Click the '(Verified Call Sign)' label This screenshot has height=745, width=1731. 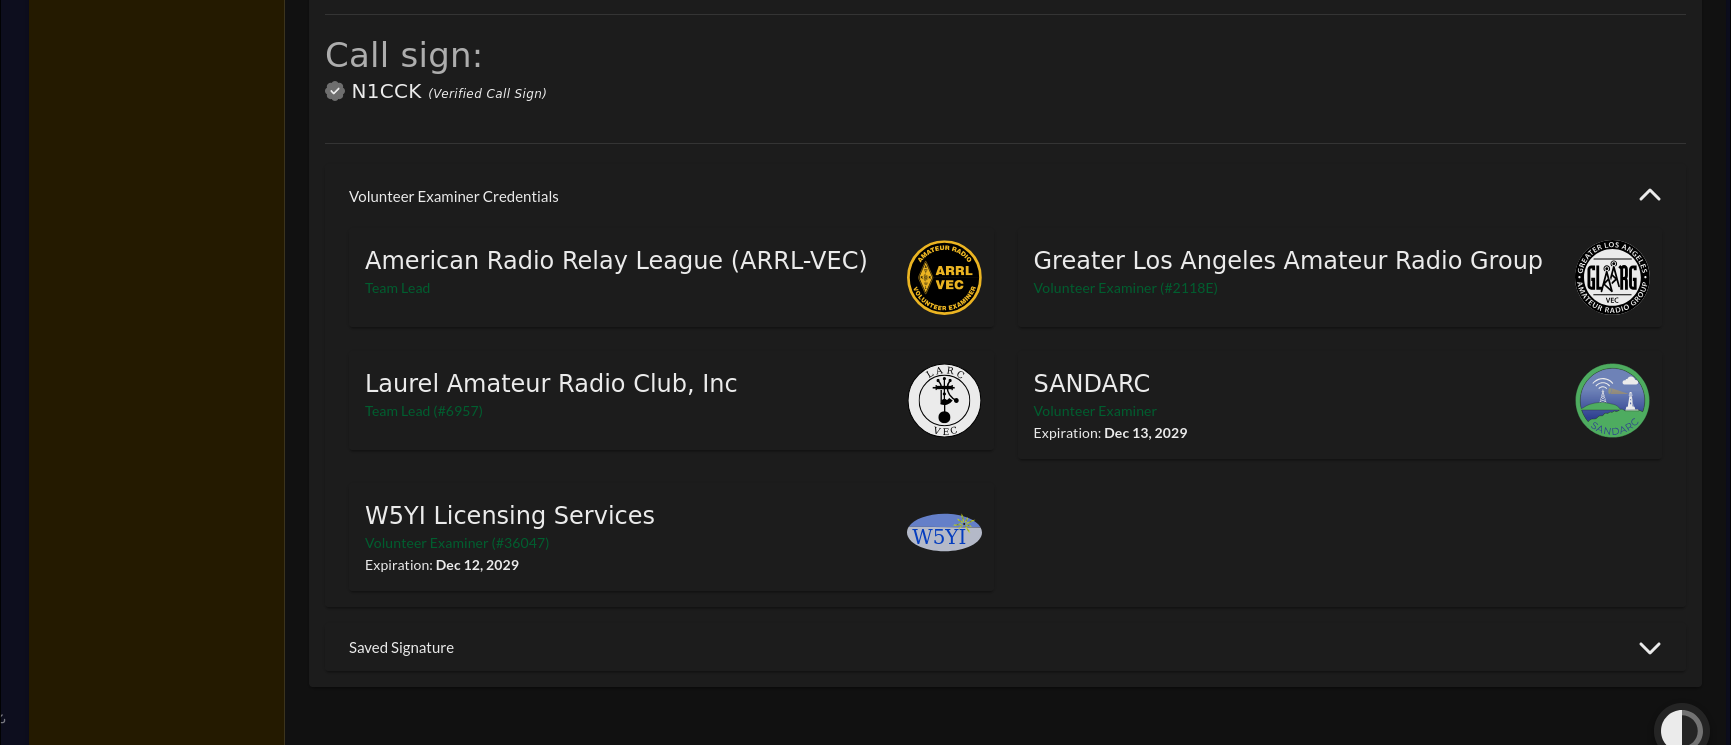(487, 93)
